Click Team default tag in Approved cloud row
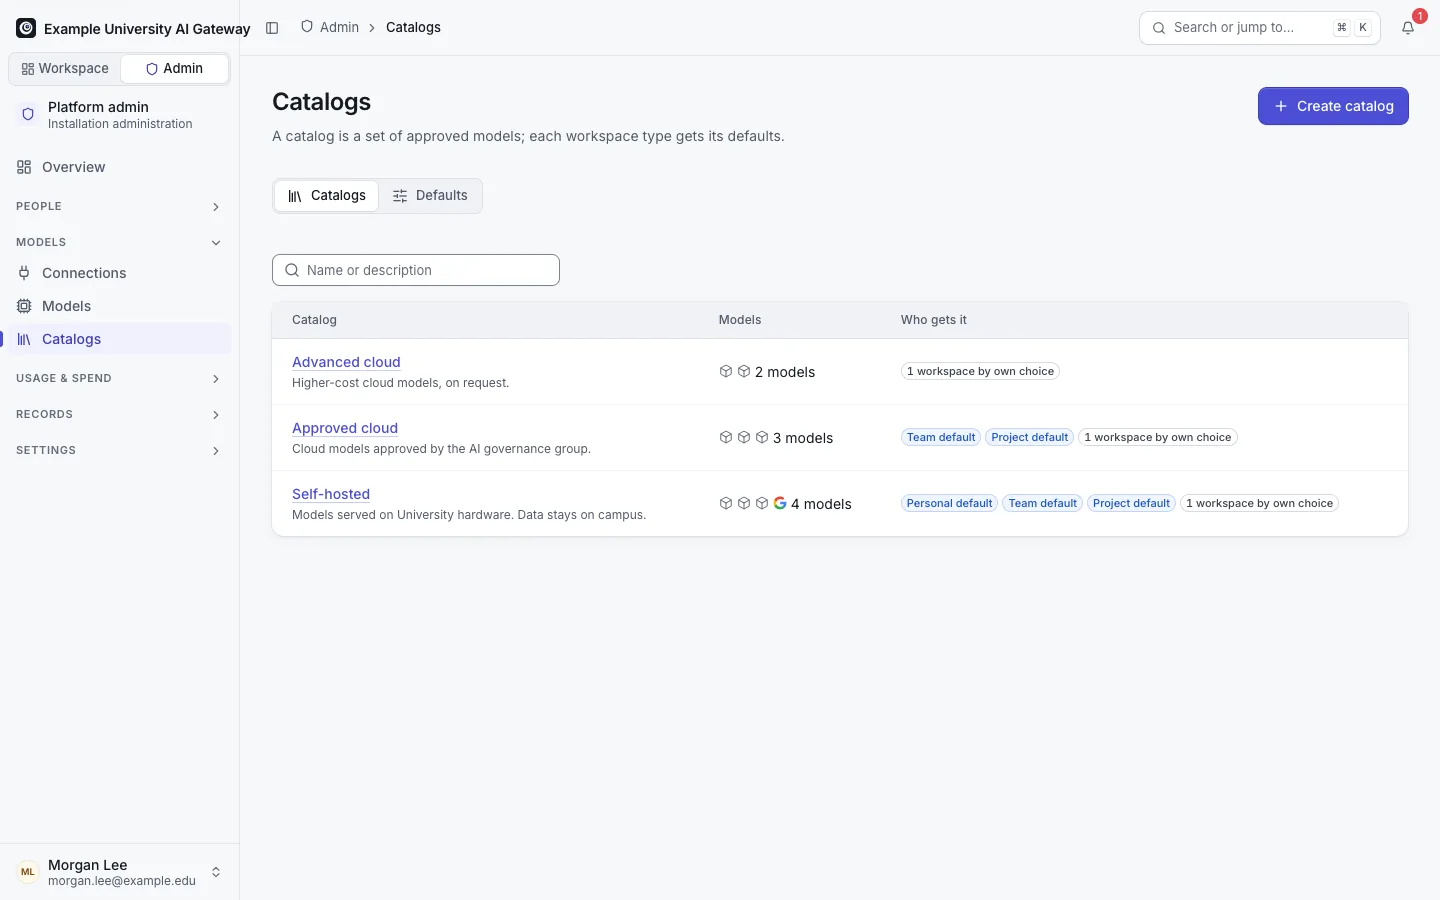The image size is (1440, 900). click(941, 437)
